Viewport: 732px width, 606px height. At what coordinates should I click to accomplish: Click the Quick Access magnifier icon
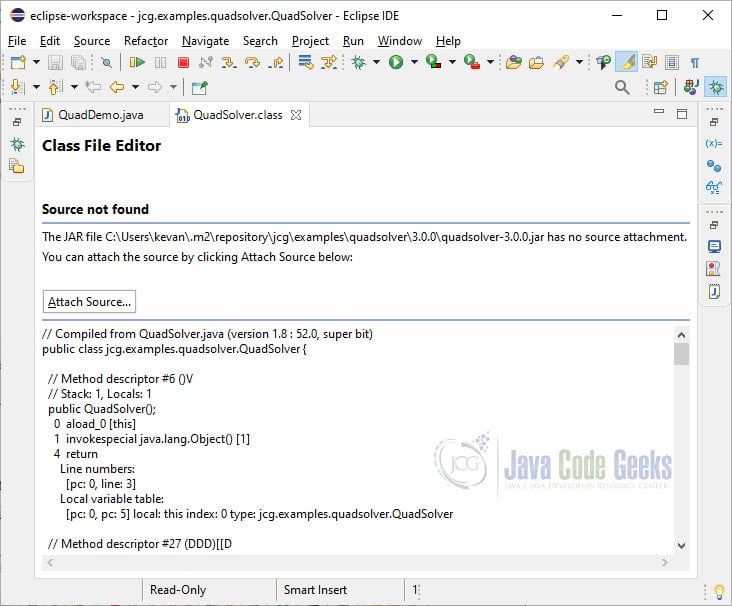(x=622, y=87)
